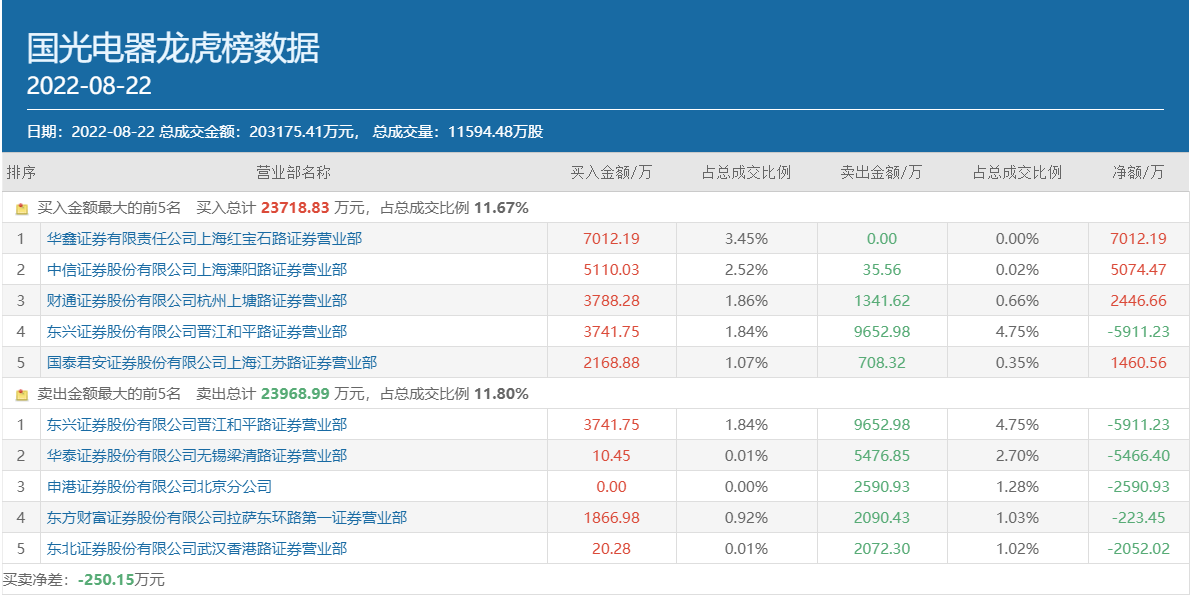1191x595 pixels.
Task: Click the icon beside 买入金额最大的前5名
Action: 22,209
